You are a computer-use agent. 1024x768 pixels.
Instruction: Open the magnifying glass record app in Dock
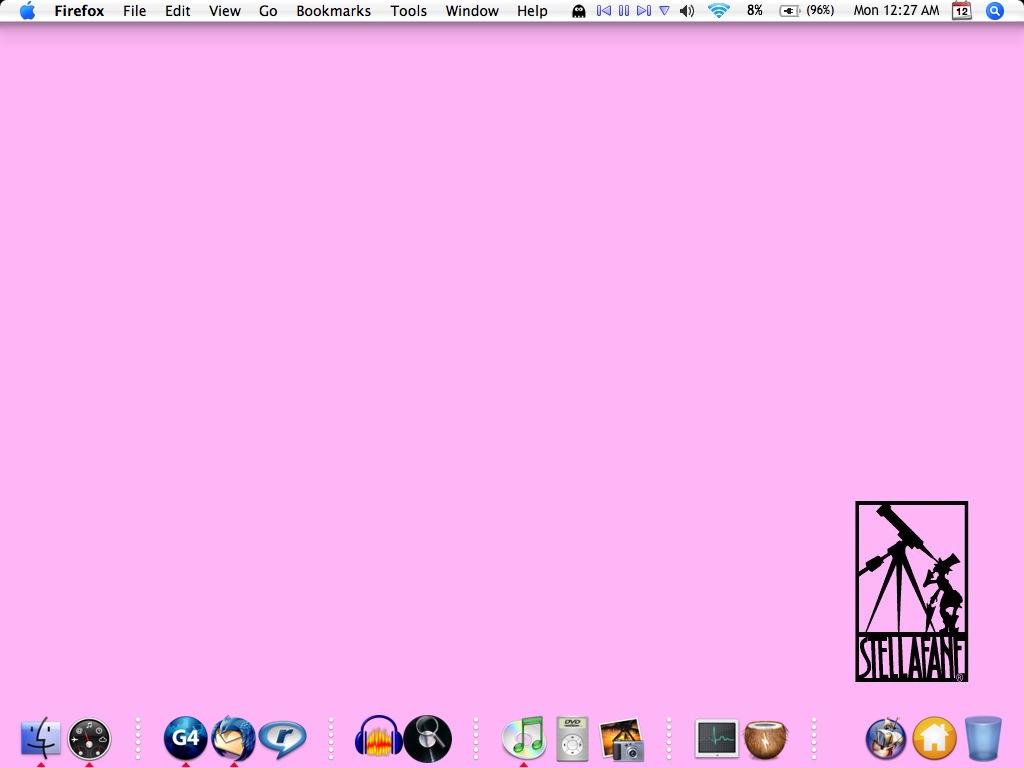tap(427, 739)
